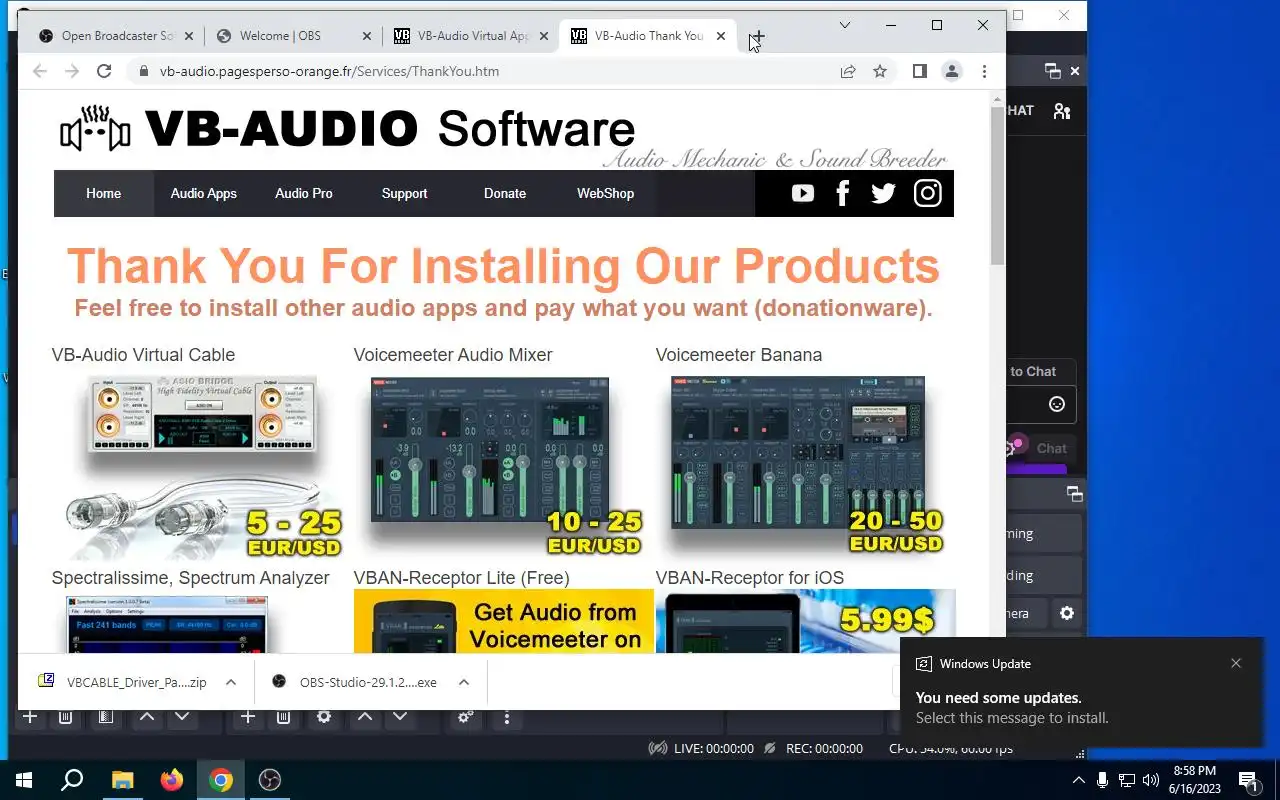
Task: Click the browser forward arrow
Action: click(x=72, y=71)
